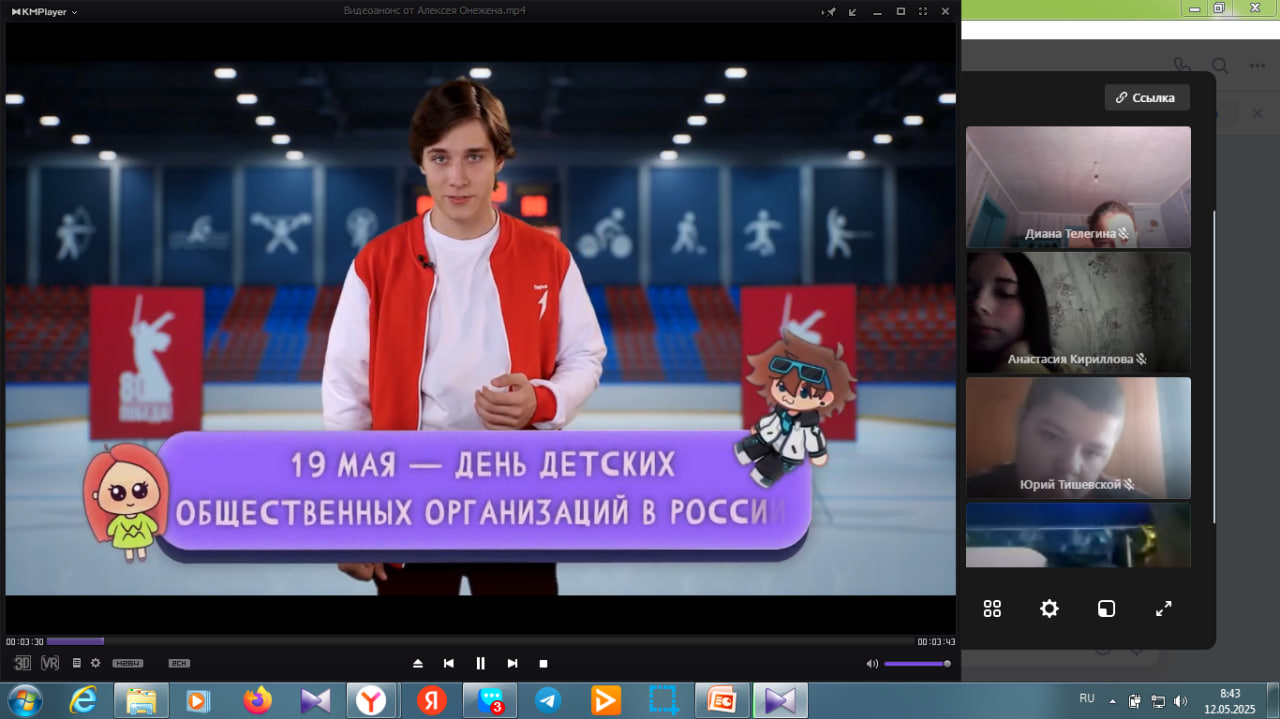Open the orange play-arrow taskbar app
The width and height of the screenshot is (1280, 719).
[x=606, y=700]
